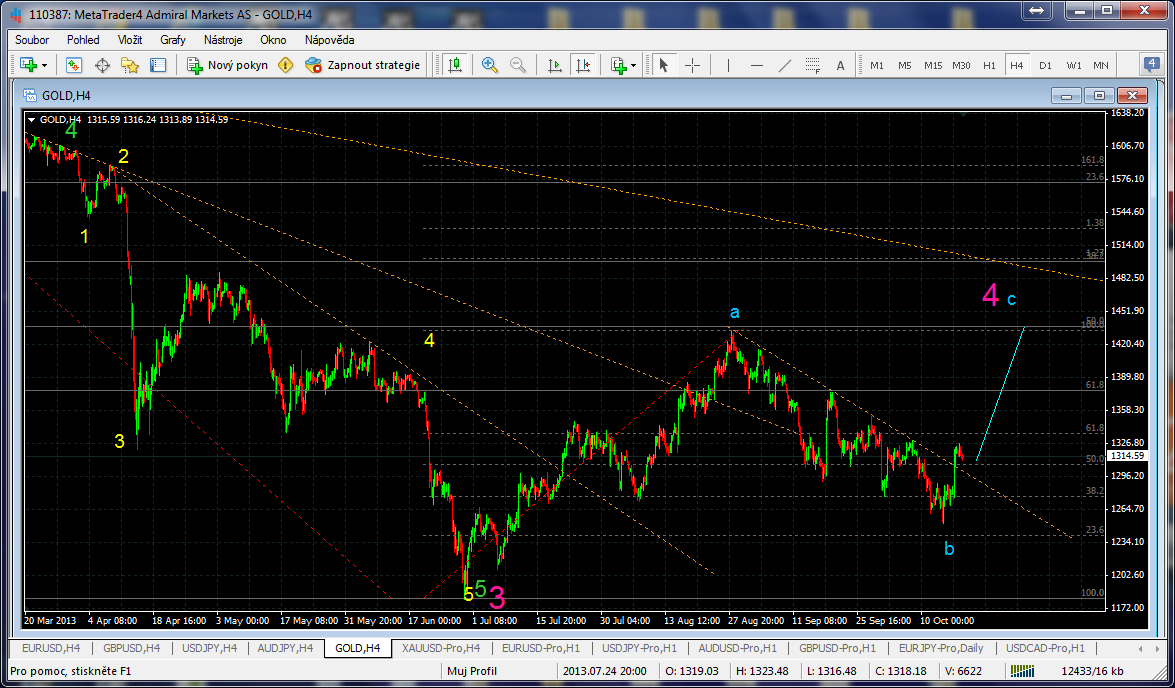Open a new chart window
Image resolution: width=1175 pixels, height=688 pixels.
28,65
